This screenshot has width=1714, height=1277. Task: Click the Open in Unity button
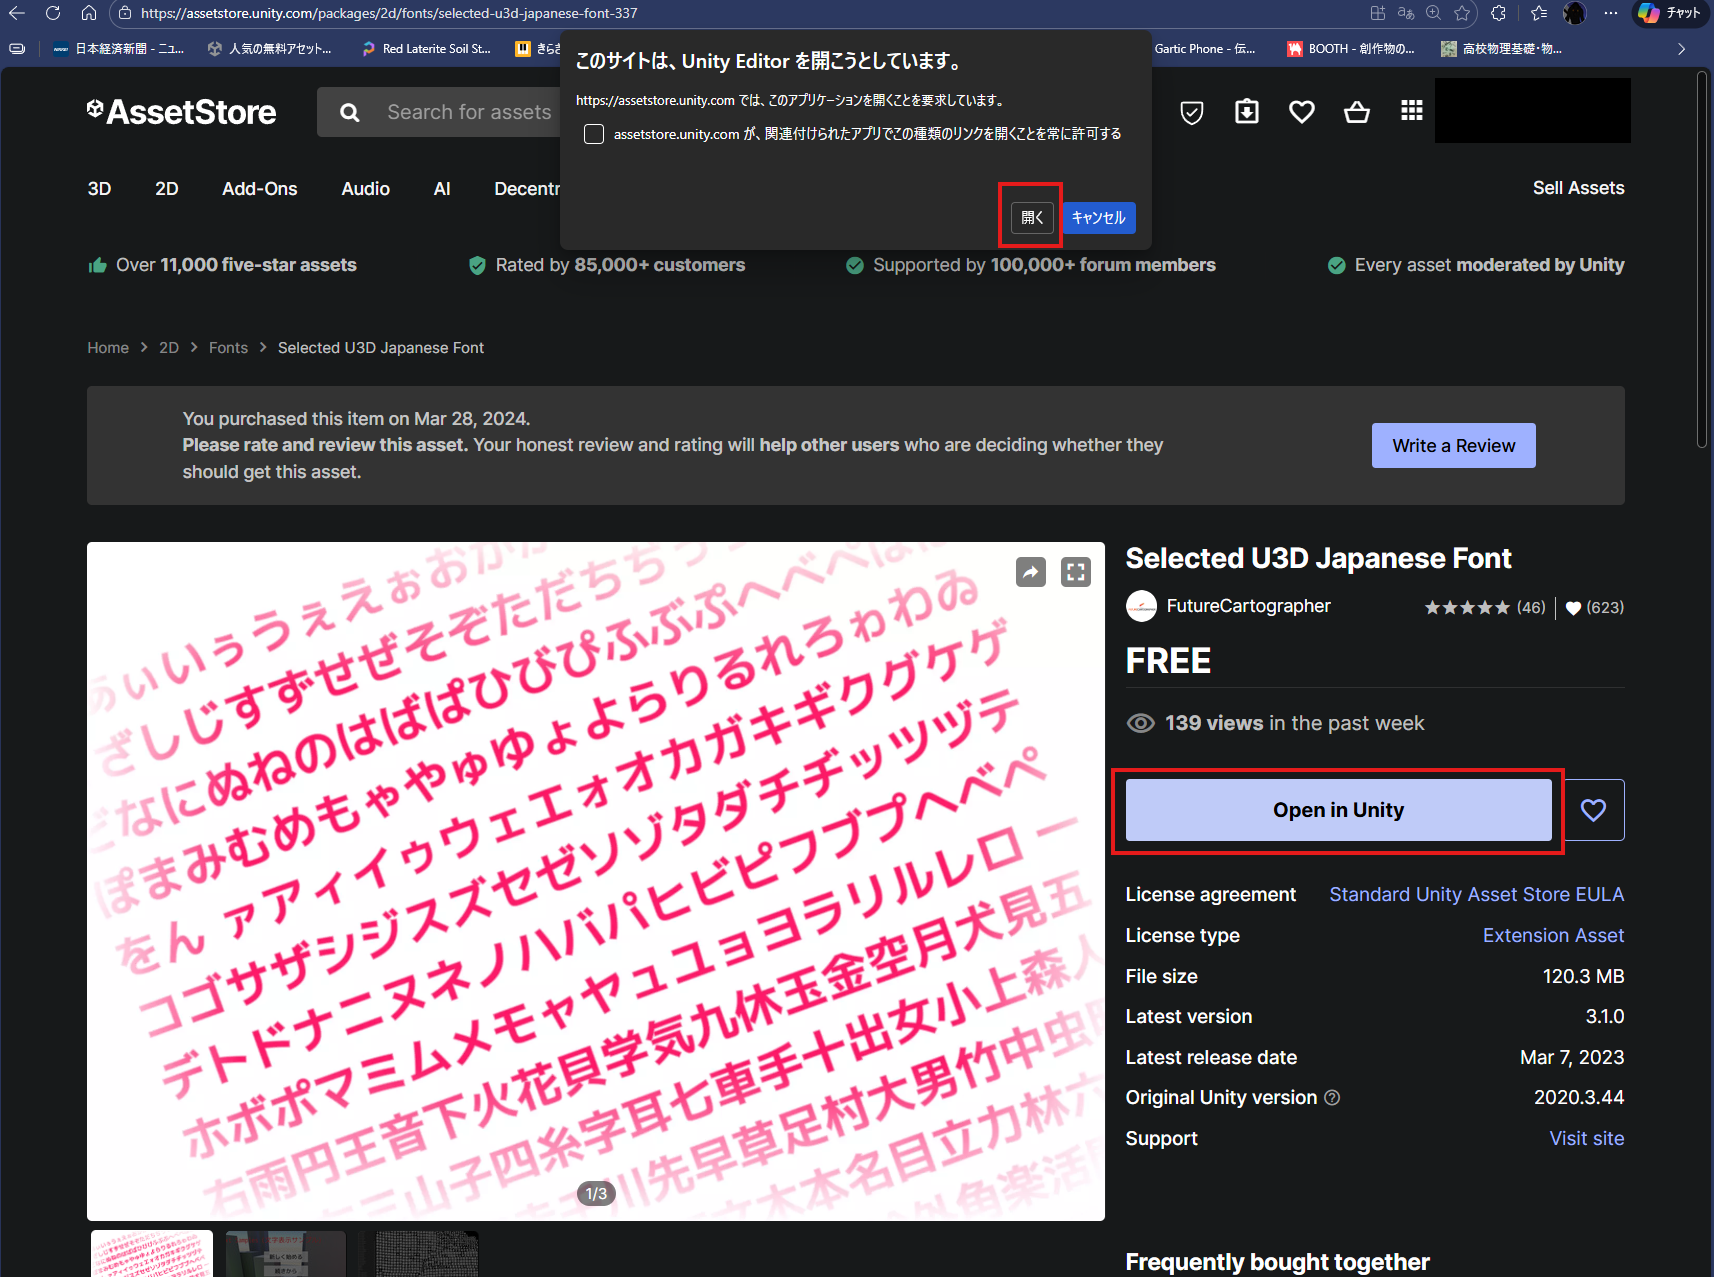[x=1338, y=810]
